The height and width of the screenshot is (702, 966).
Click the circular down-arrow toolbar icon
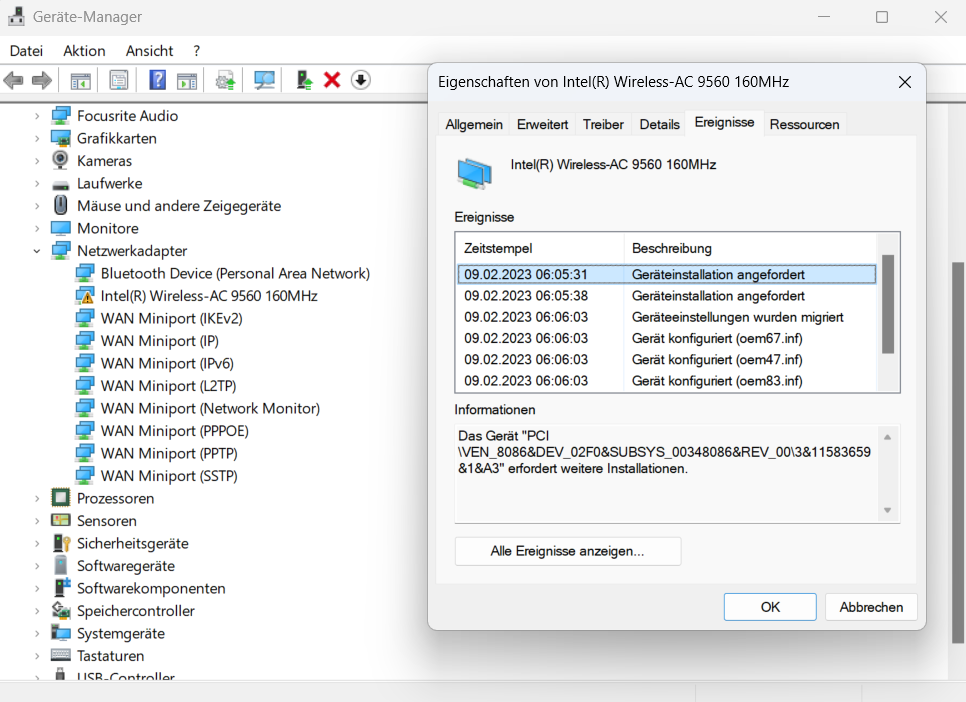[360, 80]
